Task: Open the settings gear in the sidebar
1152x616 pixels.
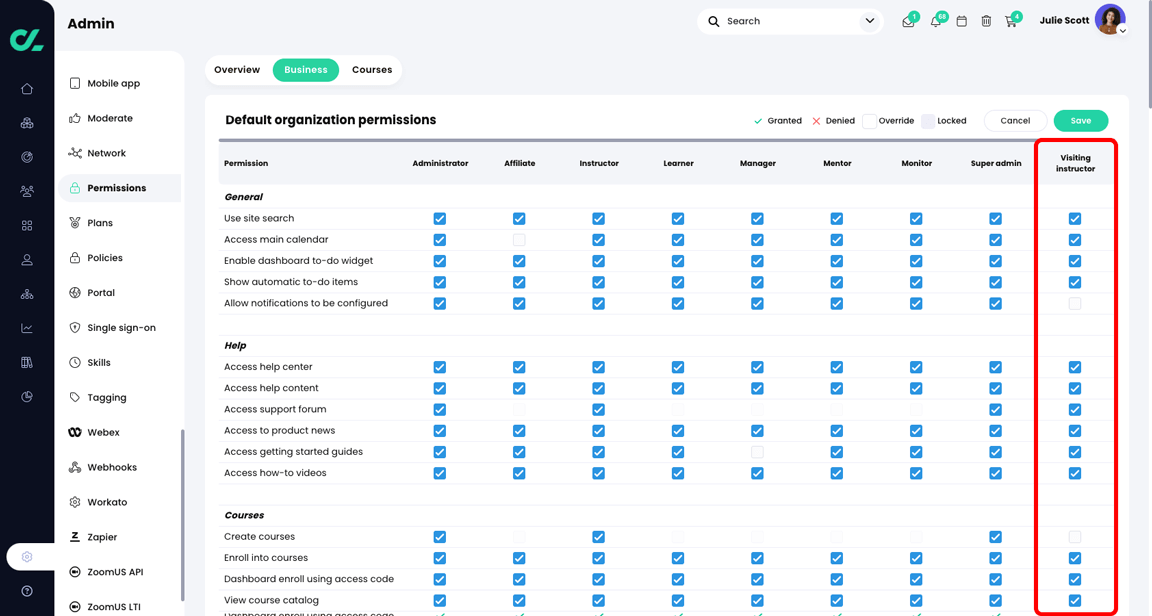Action: (27, 557)
